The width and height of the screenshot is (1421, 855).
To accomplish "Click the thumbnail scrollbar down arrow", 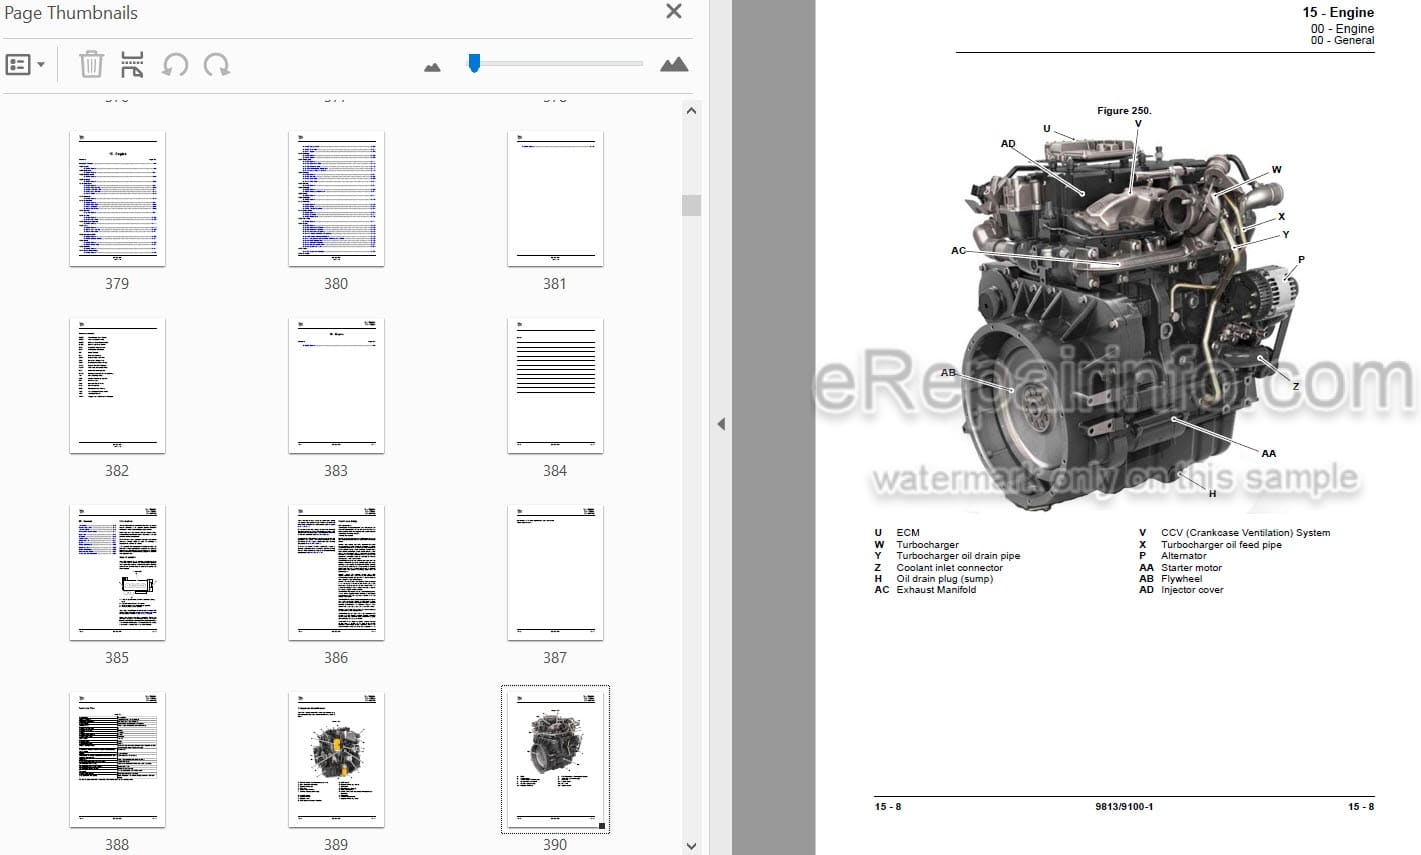I will (x=691, y=846).
